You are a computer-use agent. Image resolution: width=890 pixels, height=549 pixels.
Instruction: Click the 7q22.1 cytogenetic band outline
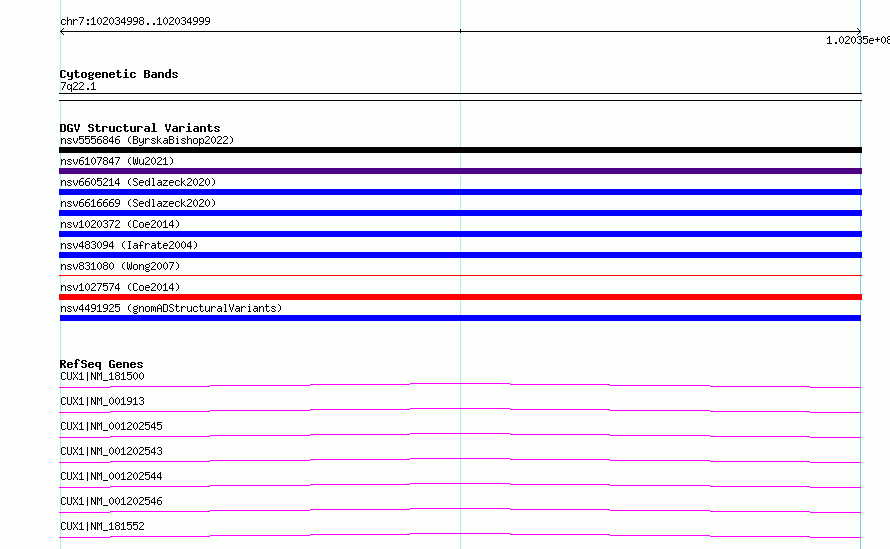pos(460,97)
